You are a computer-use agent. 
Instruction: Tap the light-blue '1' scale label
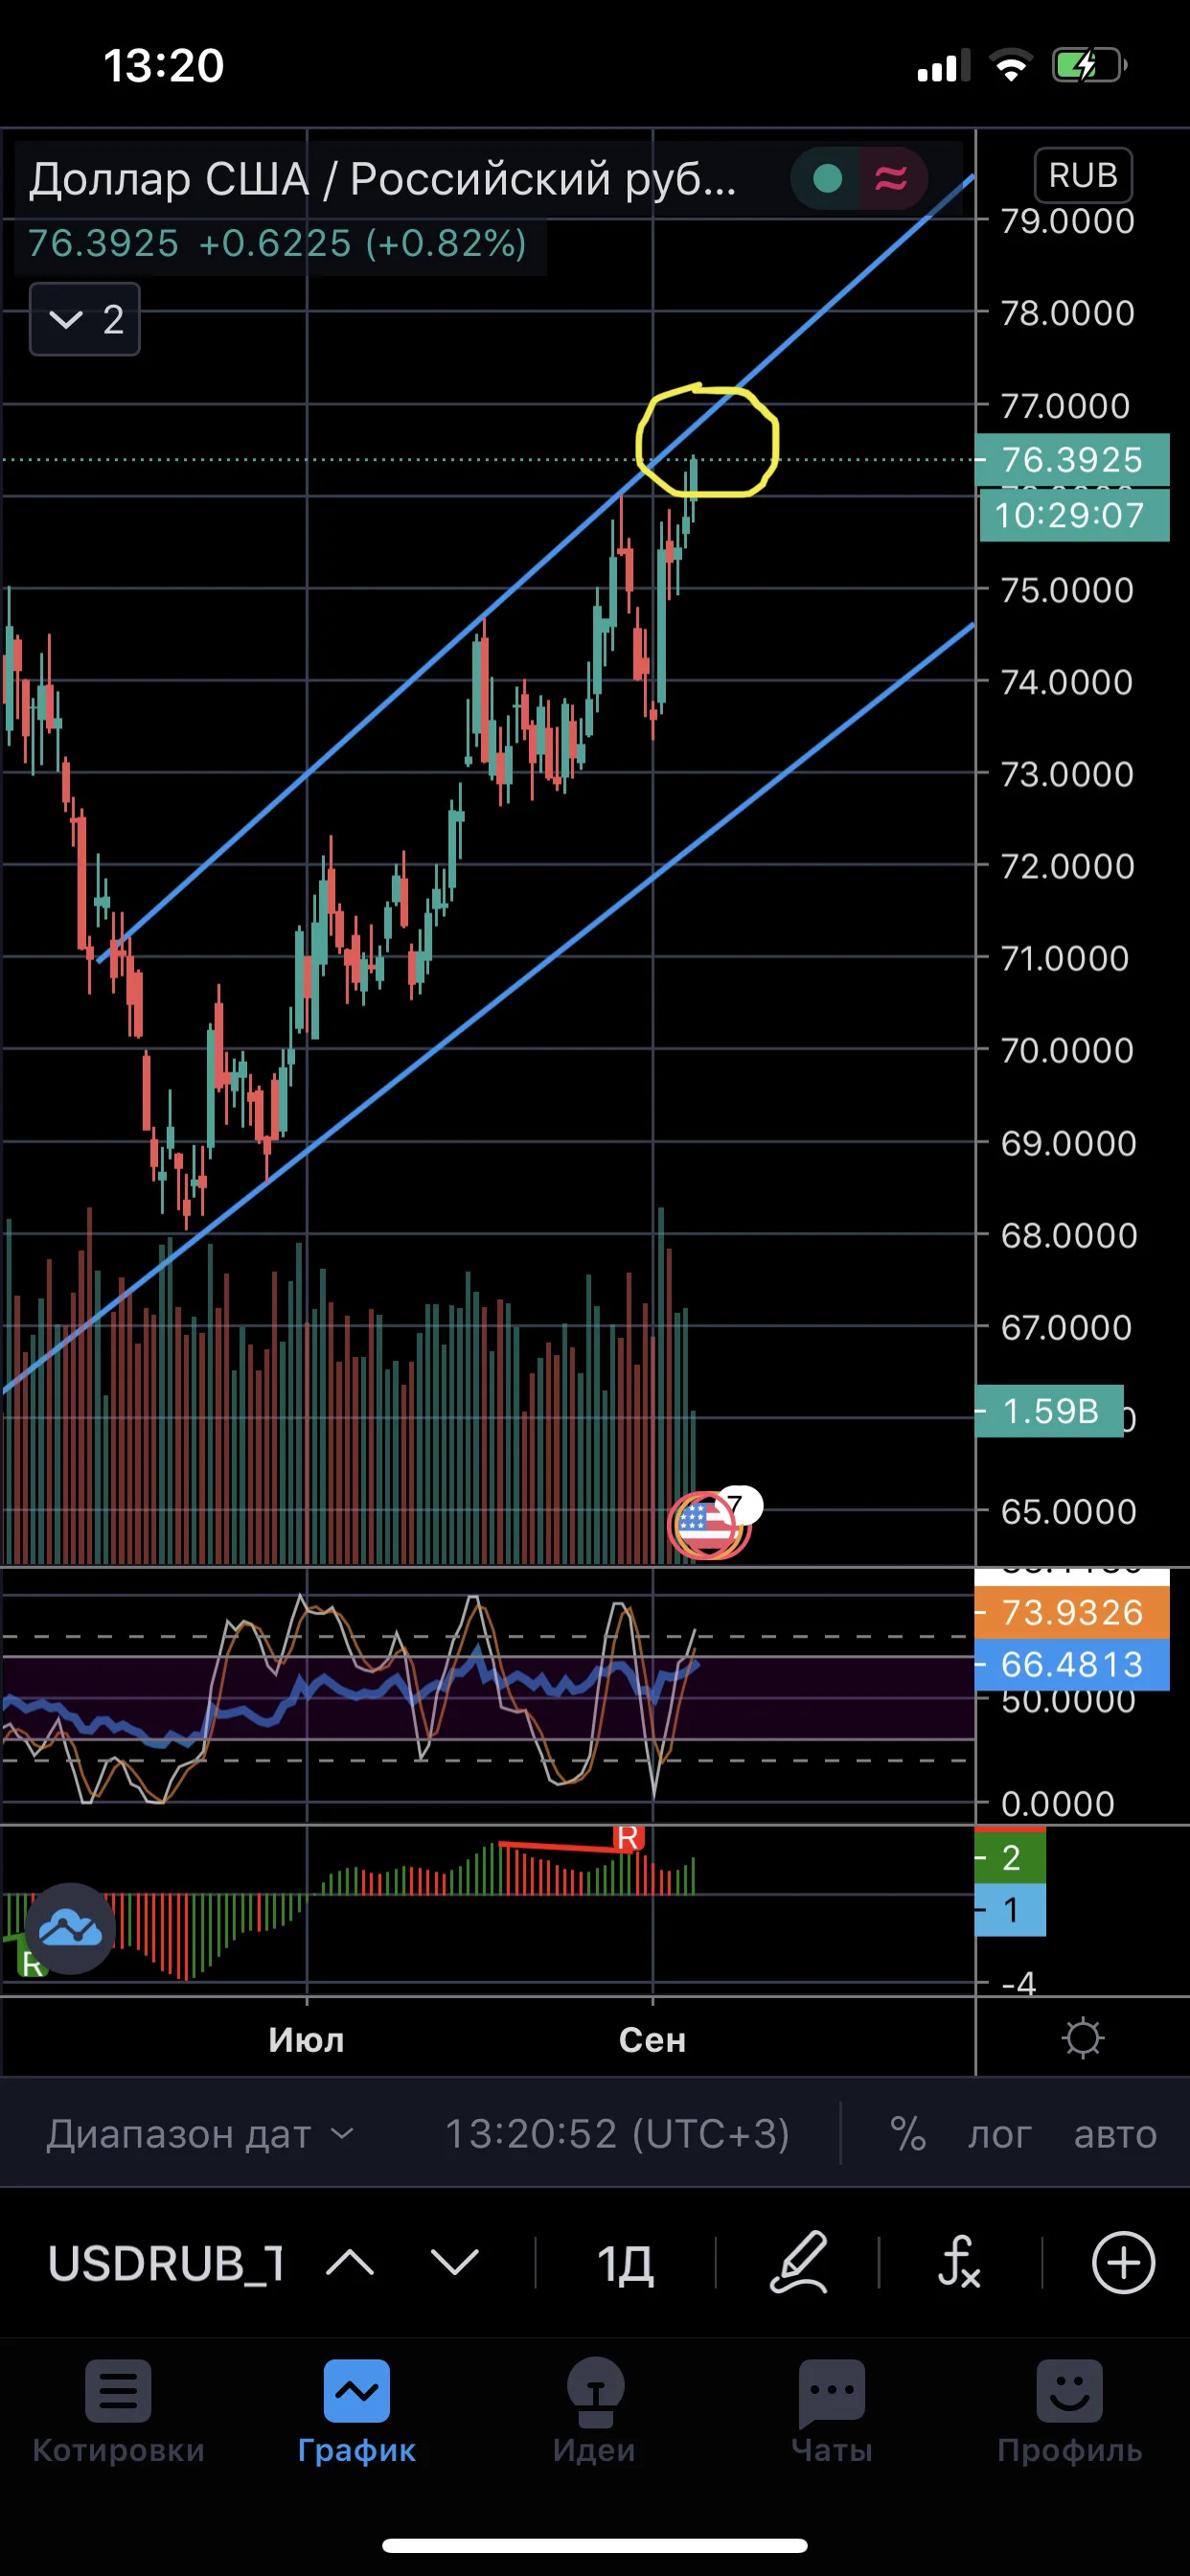pyautogui.click(x=1011, y=1910)
